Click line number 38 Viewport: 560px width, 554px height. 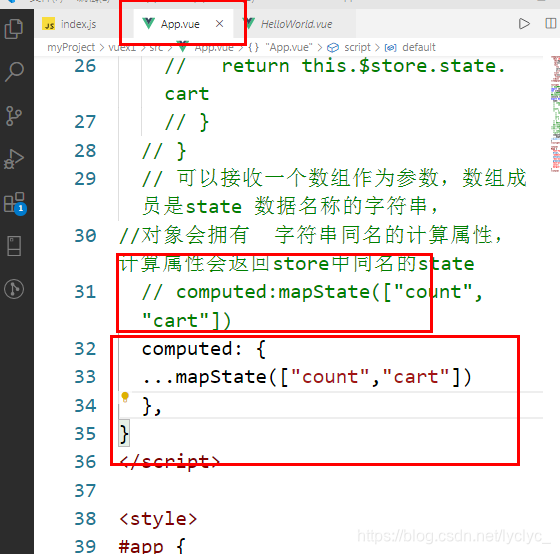click(85, 519)
